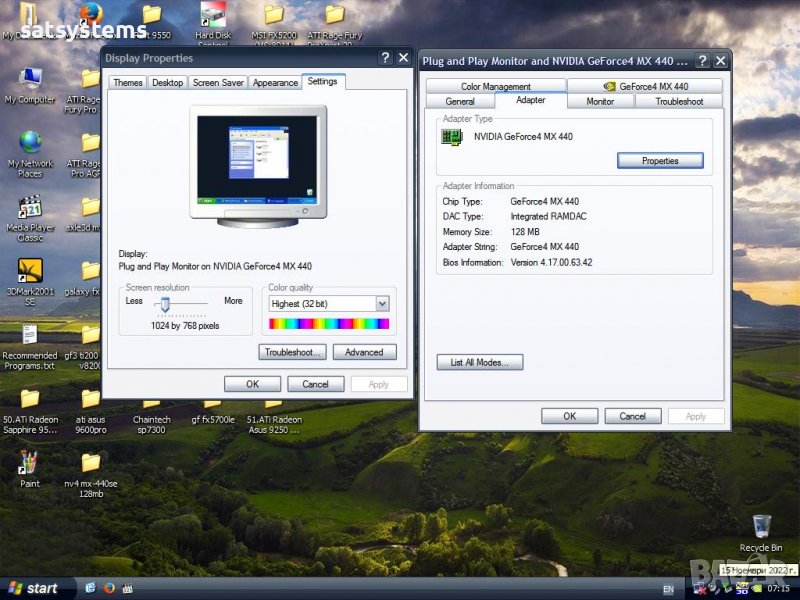The width and height of the screenshot is (800, 600).
Task: Open the My Computer desktop icon
Action: (30, 79)
